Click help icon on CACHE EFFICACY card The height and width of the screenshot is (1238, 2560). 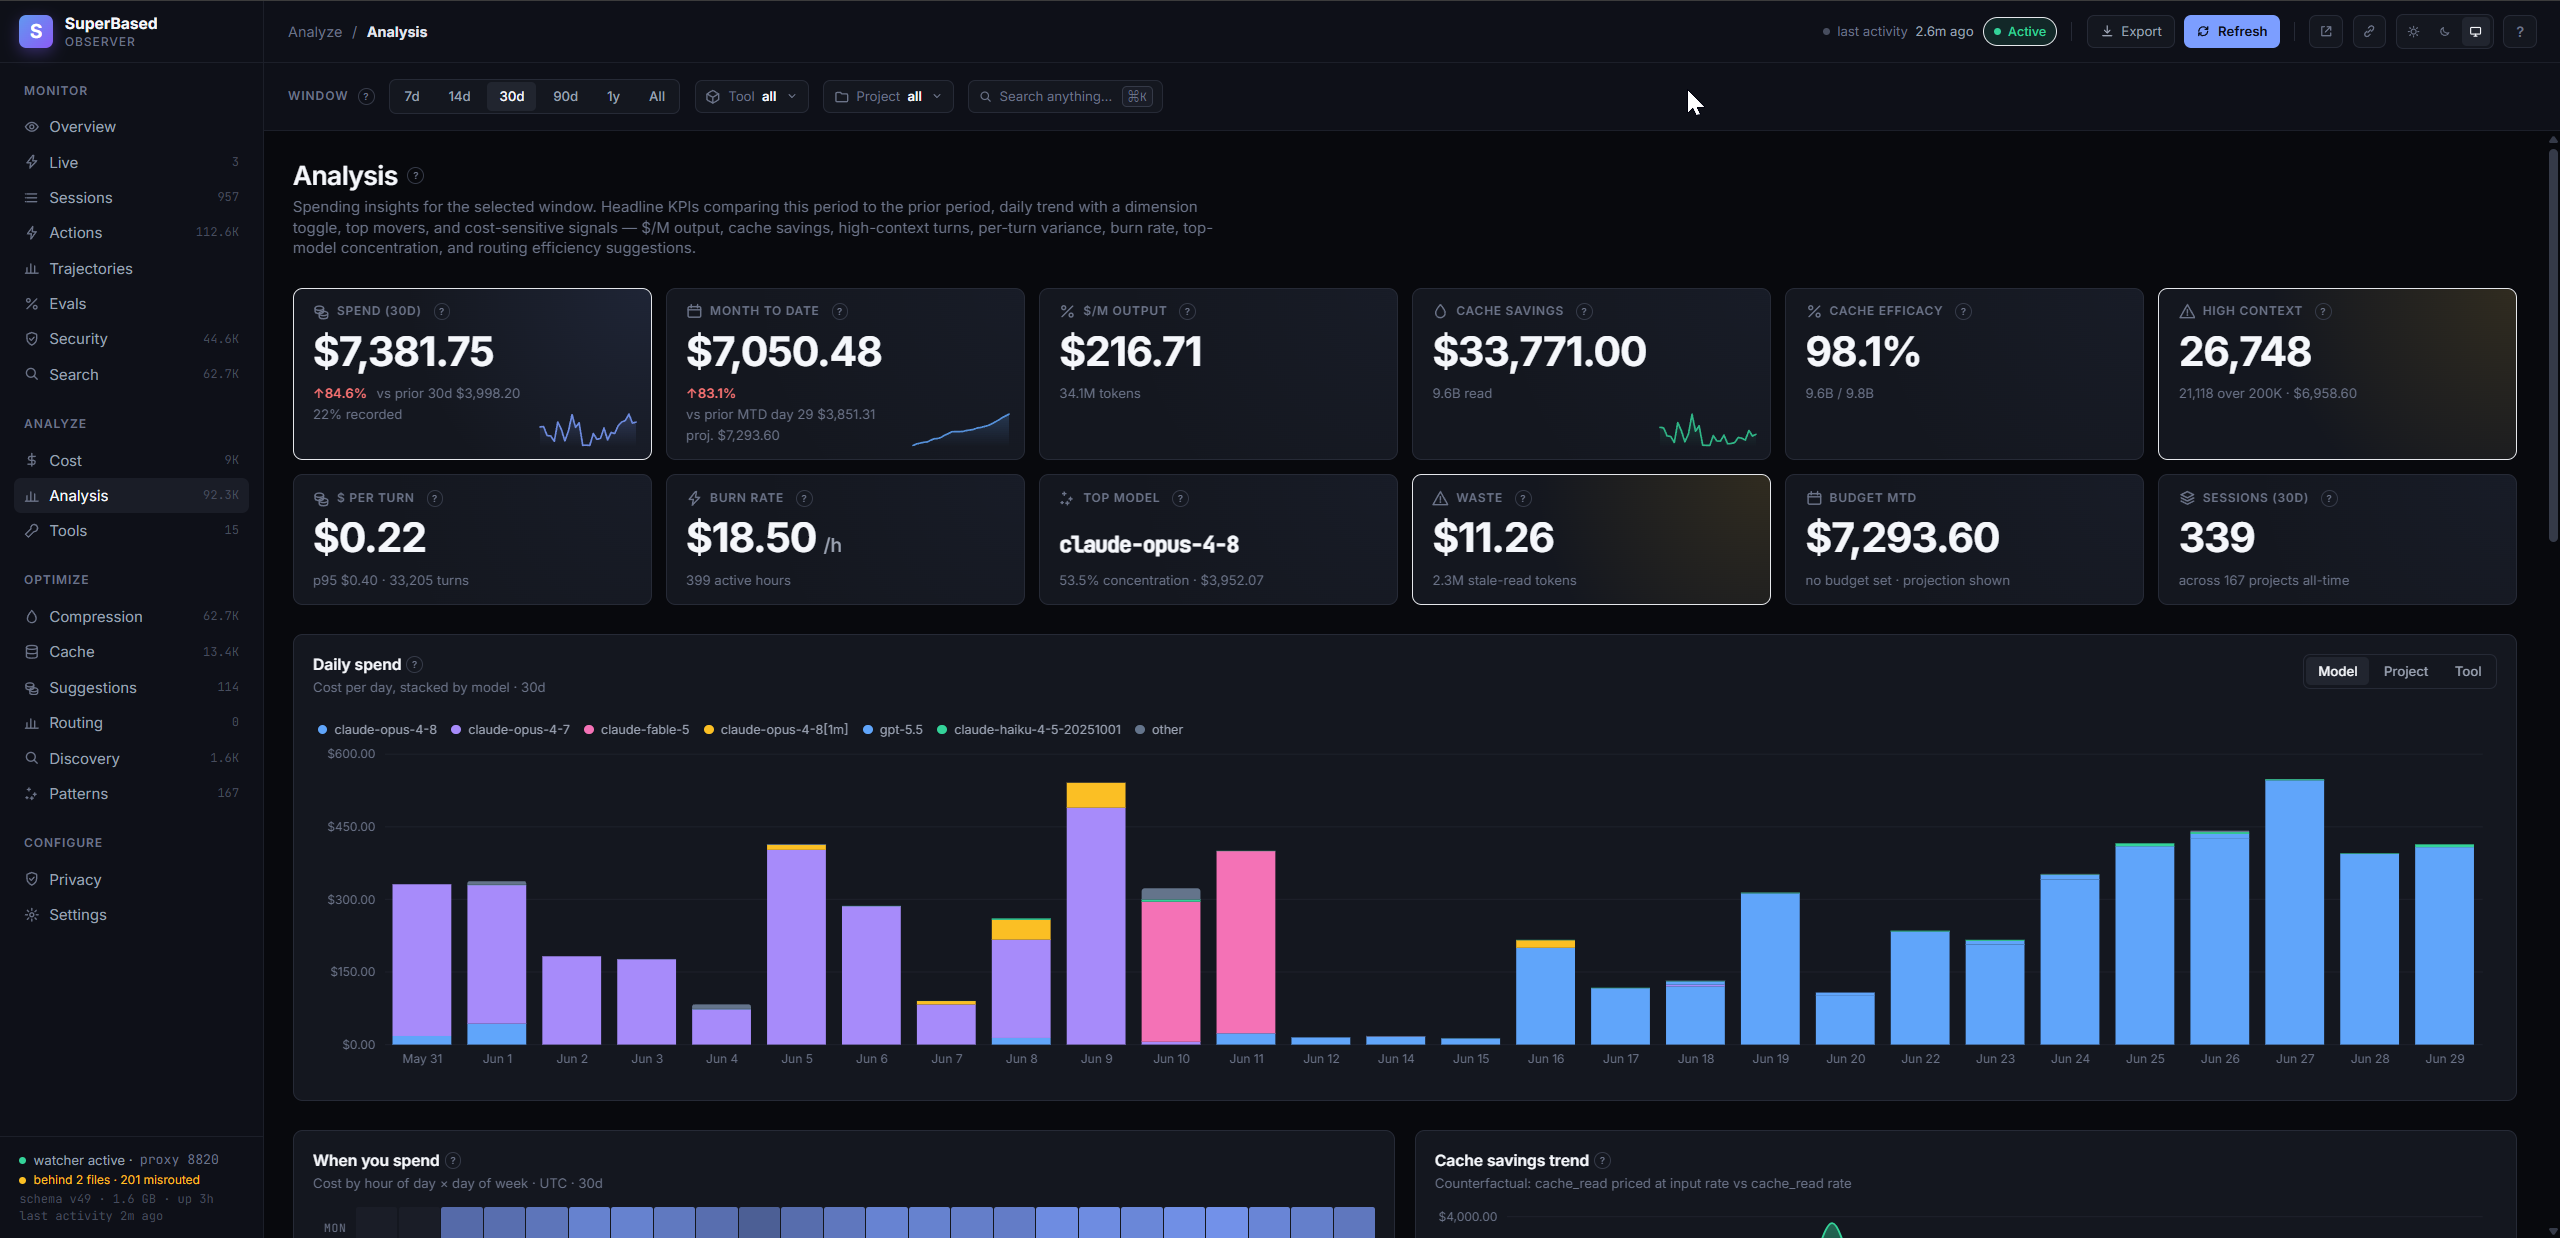pyautogui.click(x=1963, y=312)
